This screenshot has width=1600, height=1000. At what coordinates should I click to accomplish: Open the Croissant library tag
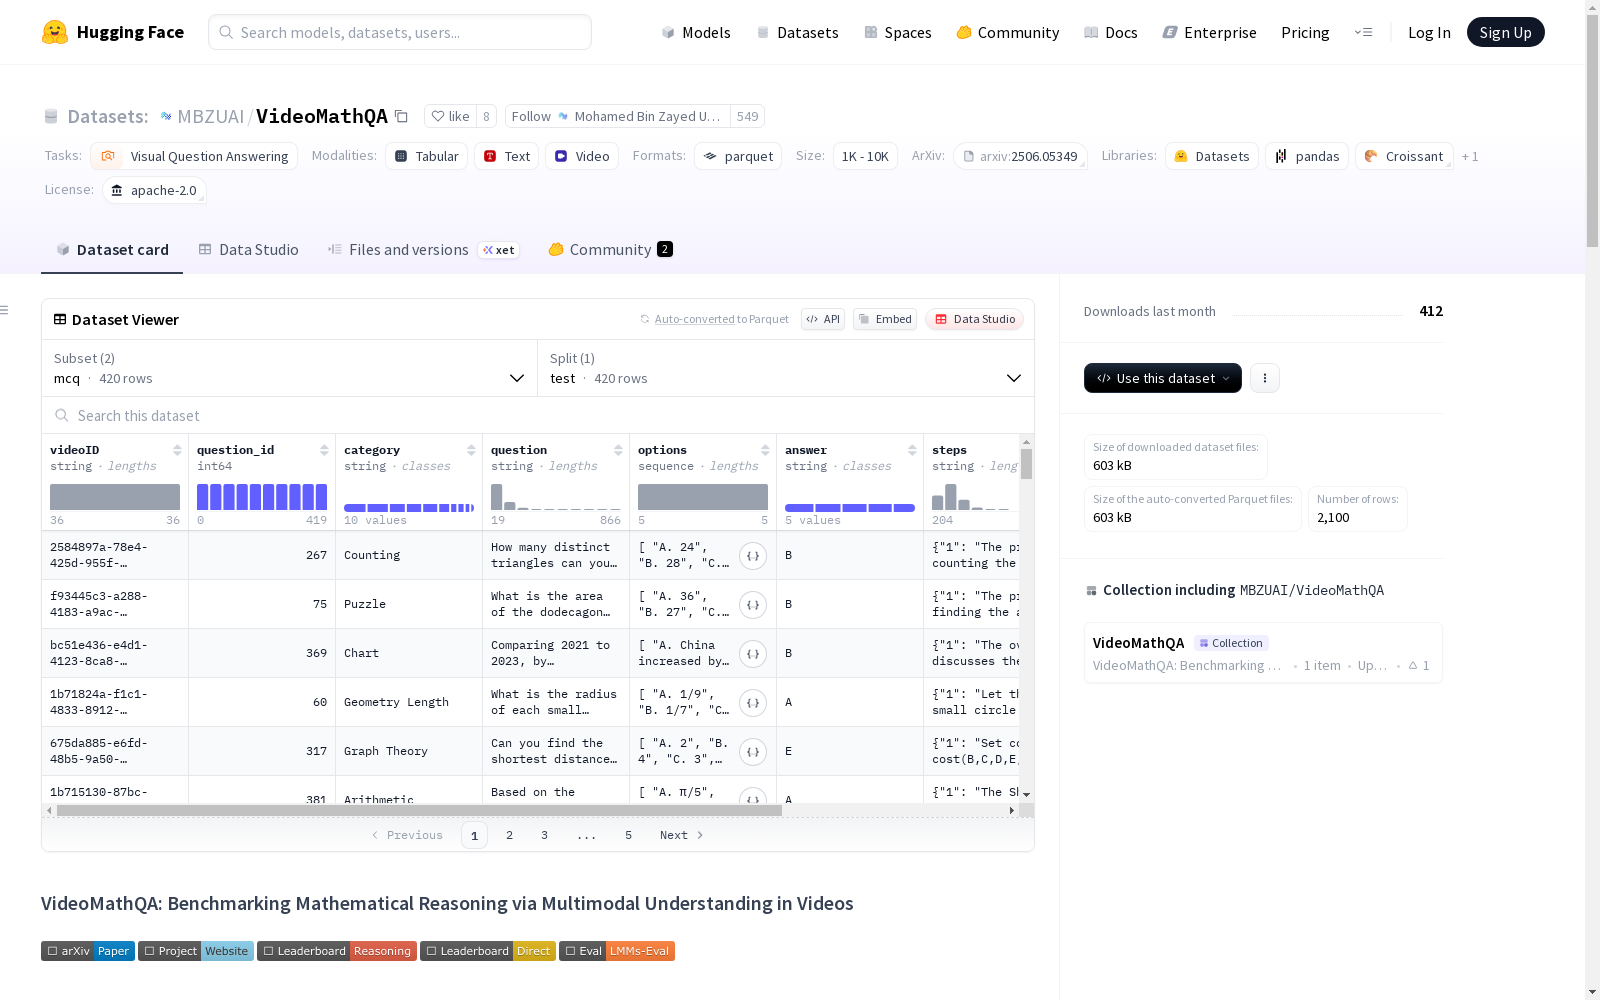pyautogui.click(x=1404, y=156)
